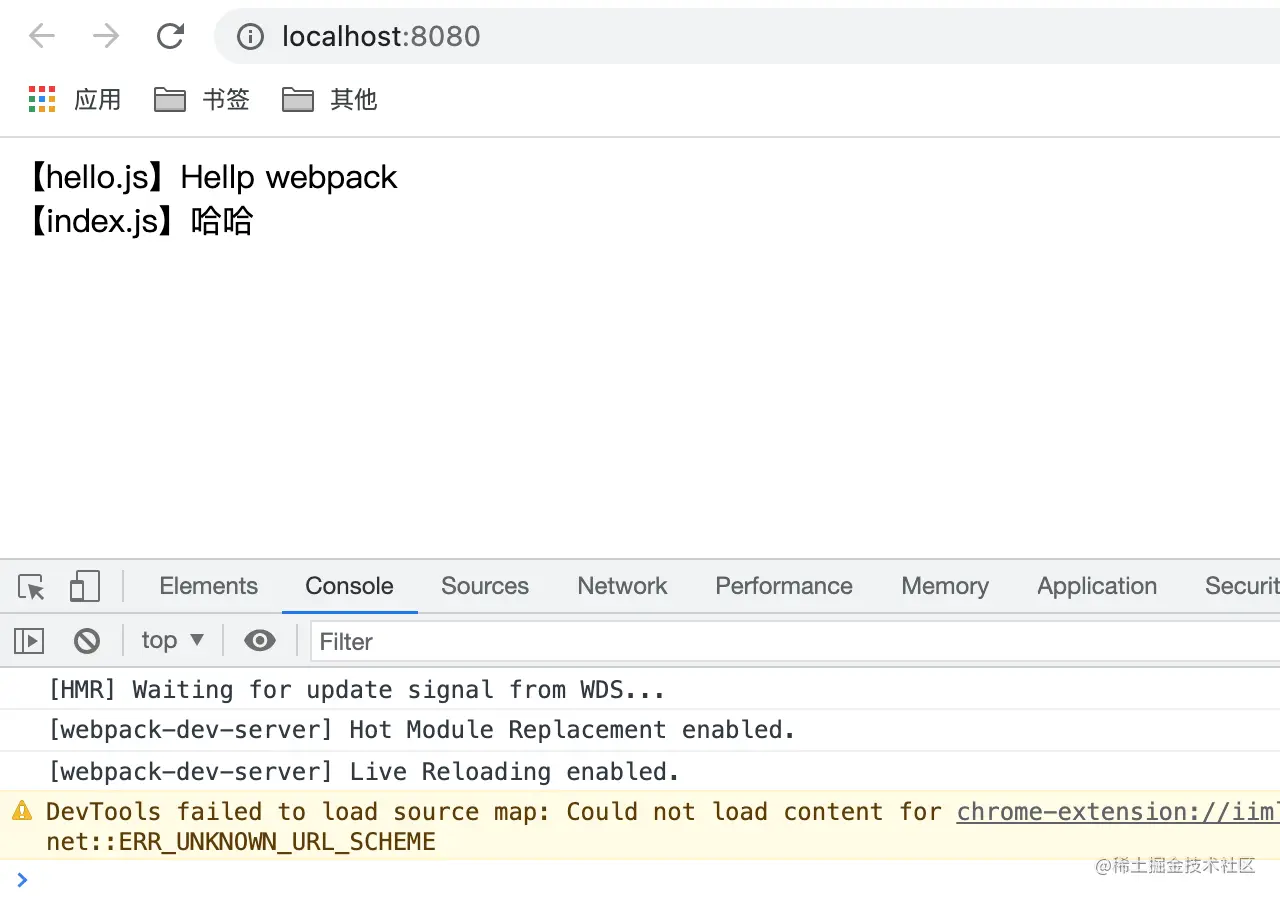1280x900 pixels.
Task: Open the Sources tab
Action: (x=485, y=586)
